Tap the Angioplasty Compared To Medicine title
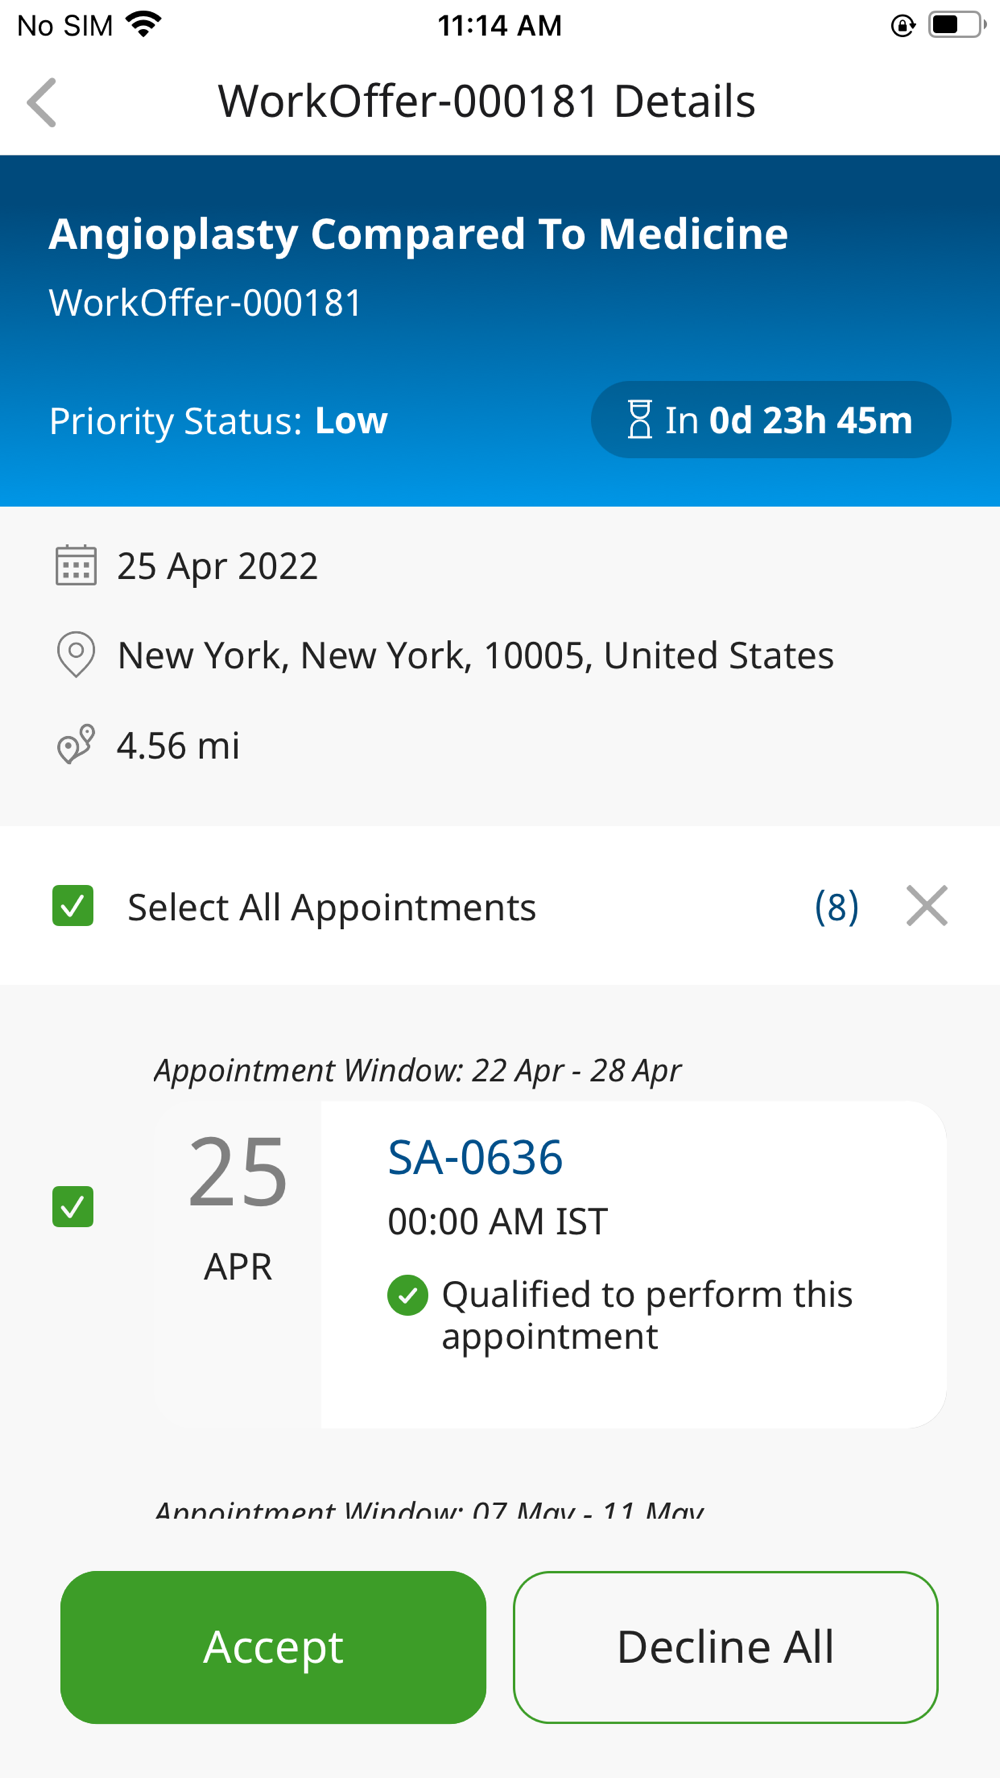This screenshot has height=1778, width=1000. tap(418, 234)
